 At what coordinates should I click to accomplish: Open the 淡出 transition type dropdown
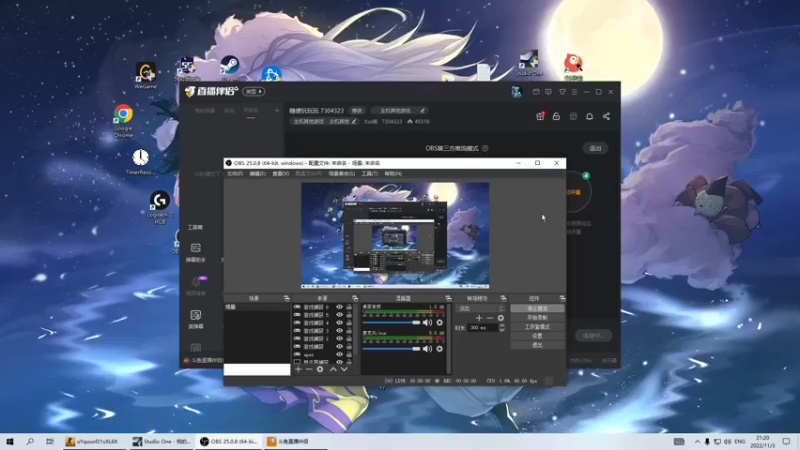click(481, 308)
